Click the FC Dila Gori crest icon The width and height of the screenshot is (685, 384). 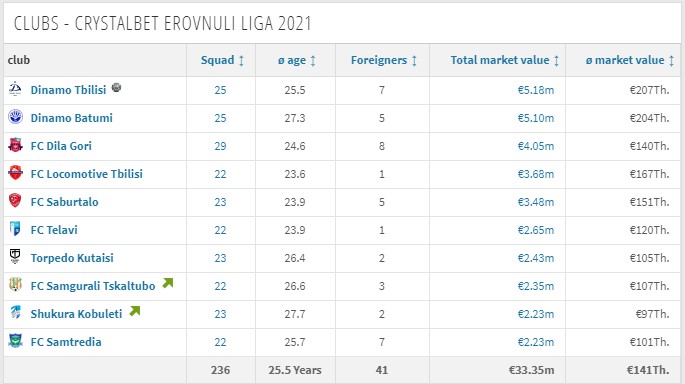tap(15, 145)
